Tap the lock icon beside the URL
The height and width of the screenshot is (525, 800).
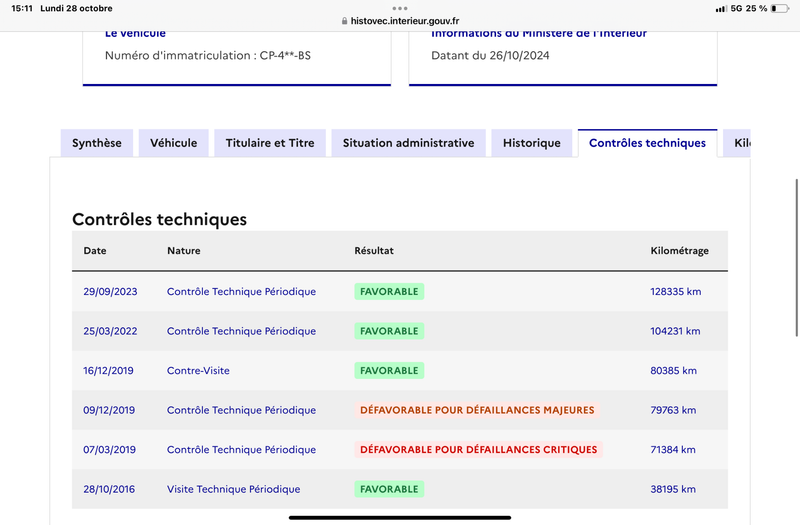(x=344, y=21)
